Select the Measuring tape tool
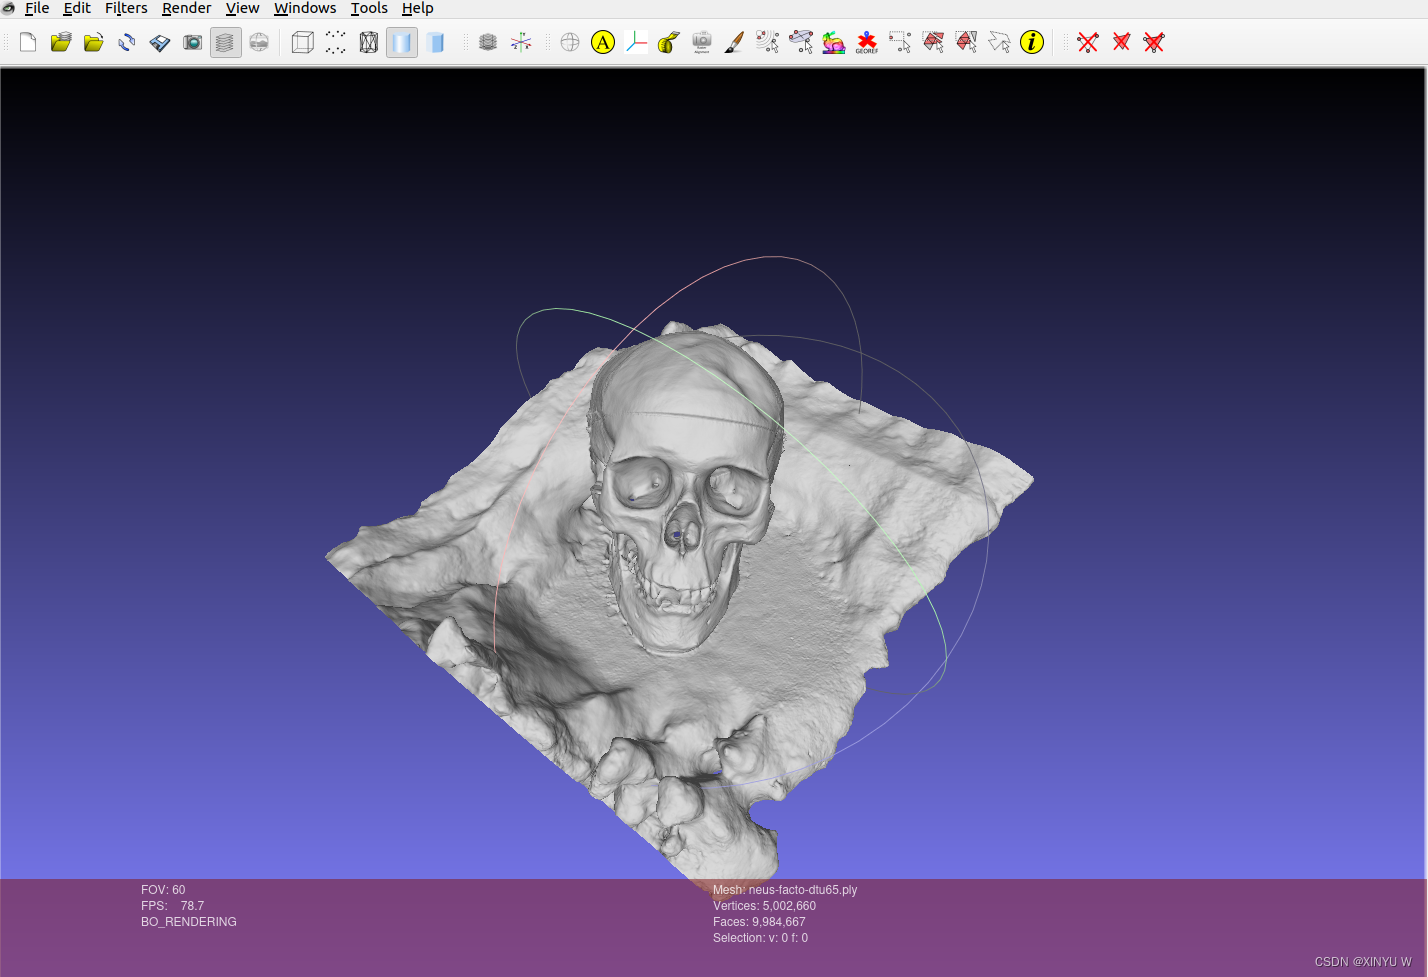Viewport: 1428px width, 977px height. (669, 42)
